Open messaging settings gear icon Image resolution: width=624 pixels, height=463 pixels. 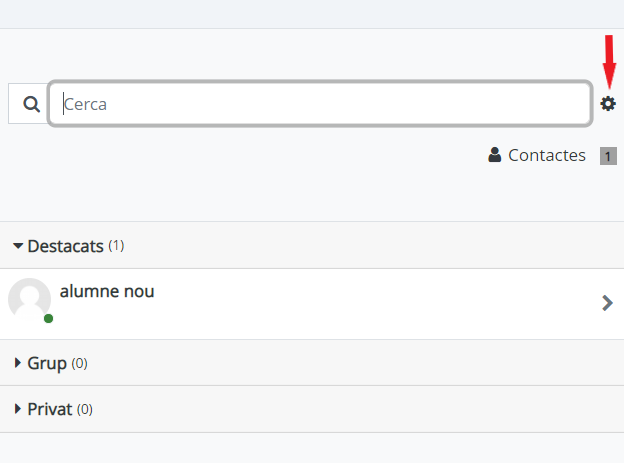pos(608,104)
